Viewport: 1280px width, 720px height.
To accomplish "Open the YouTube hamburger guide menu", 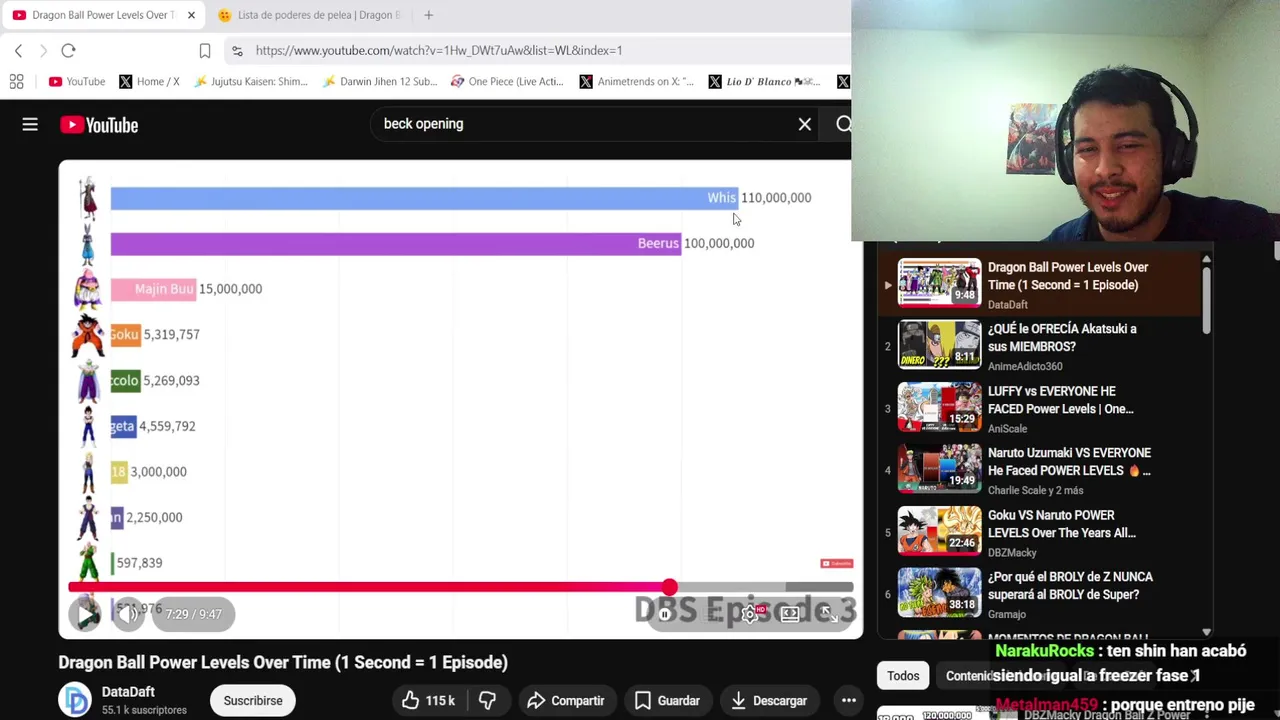I will pyautogui.click(x=30, y=125).
